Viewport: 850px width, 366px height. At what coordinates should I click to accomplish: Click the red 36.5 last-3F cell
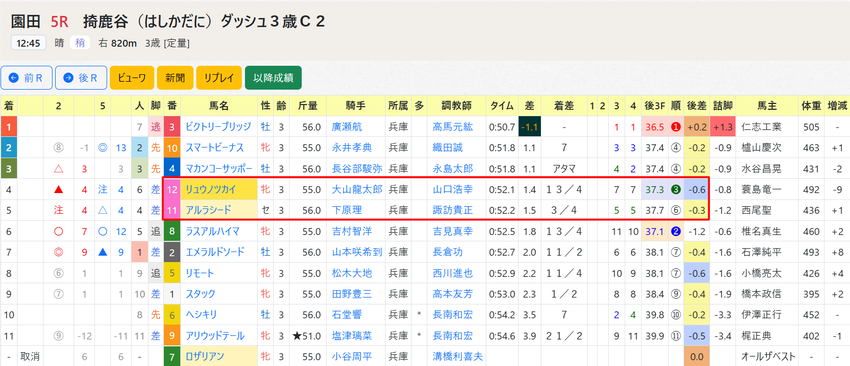[655, 127]
